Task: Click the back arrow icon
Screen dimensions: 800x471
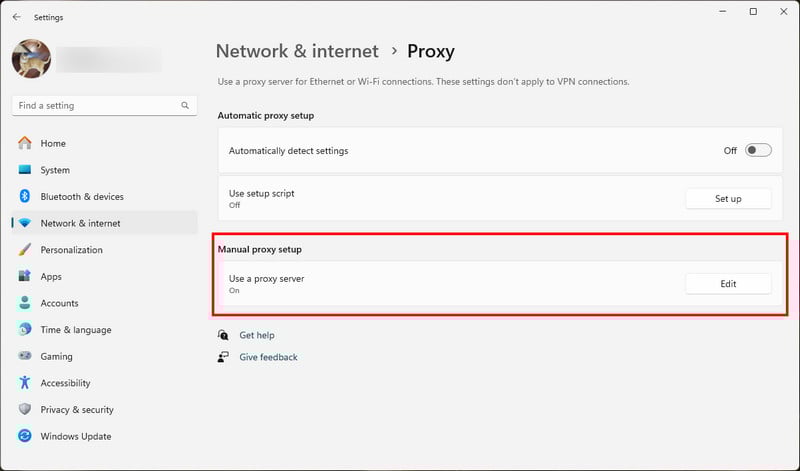Action: point(16,17)
